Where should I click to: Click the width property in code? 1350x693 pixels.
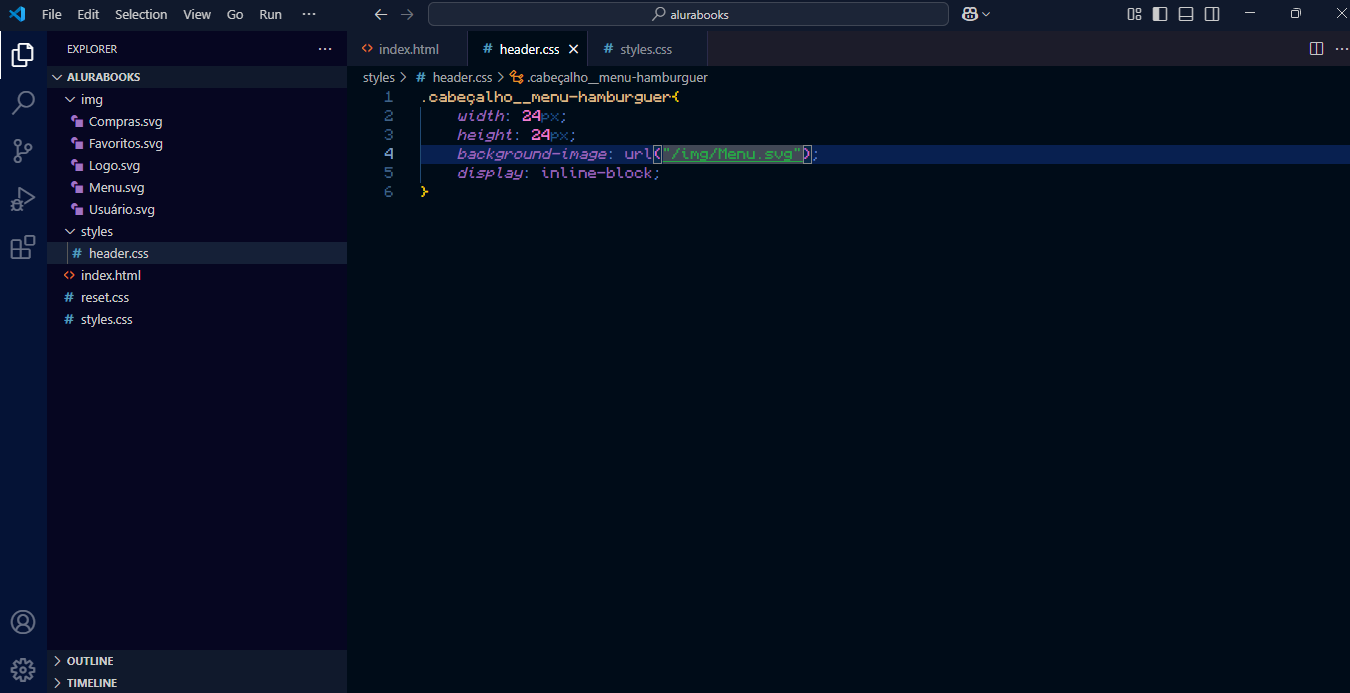coord(481,116)
